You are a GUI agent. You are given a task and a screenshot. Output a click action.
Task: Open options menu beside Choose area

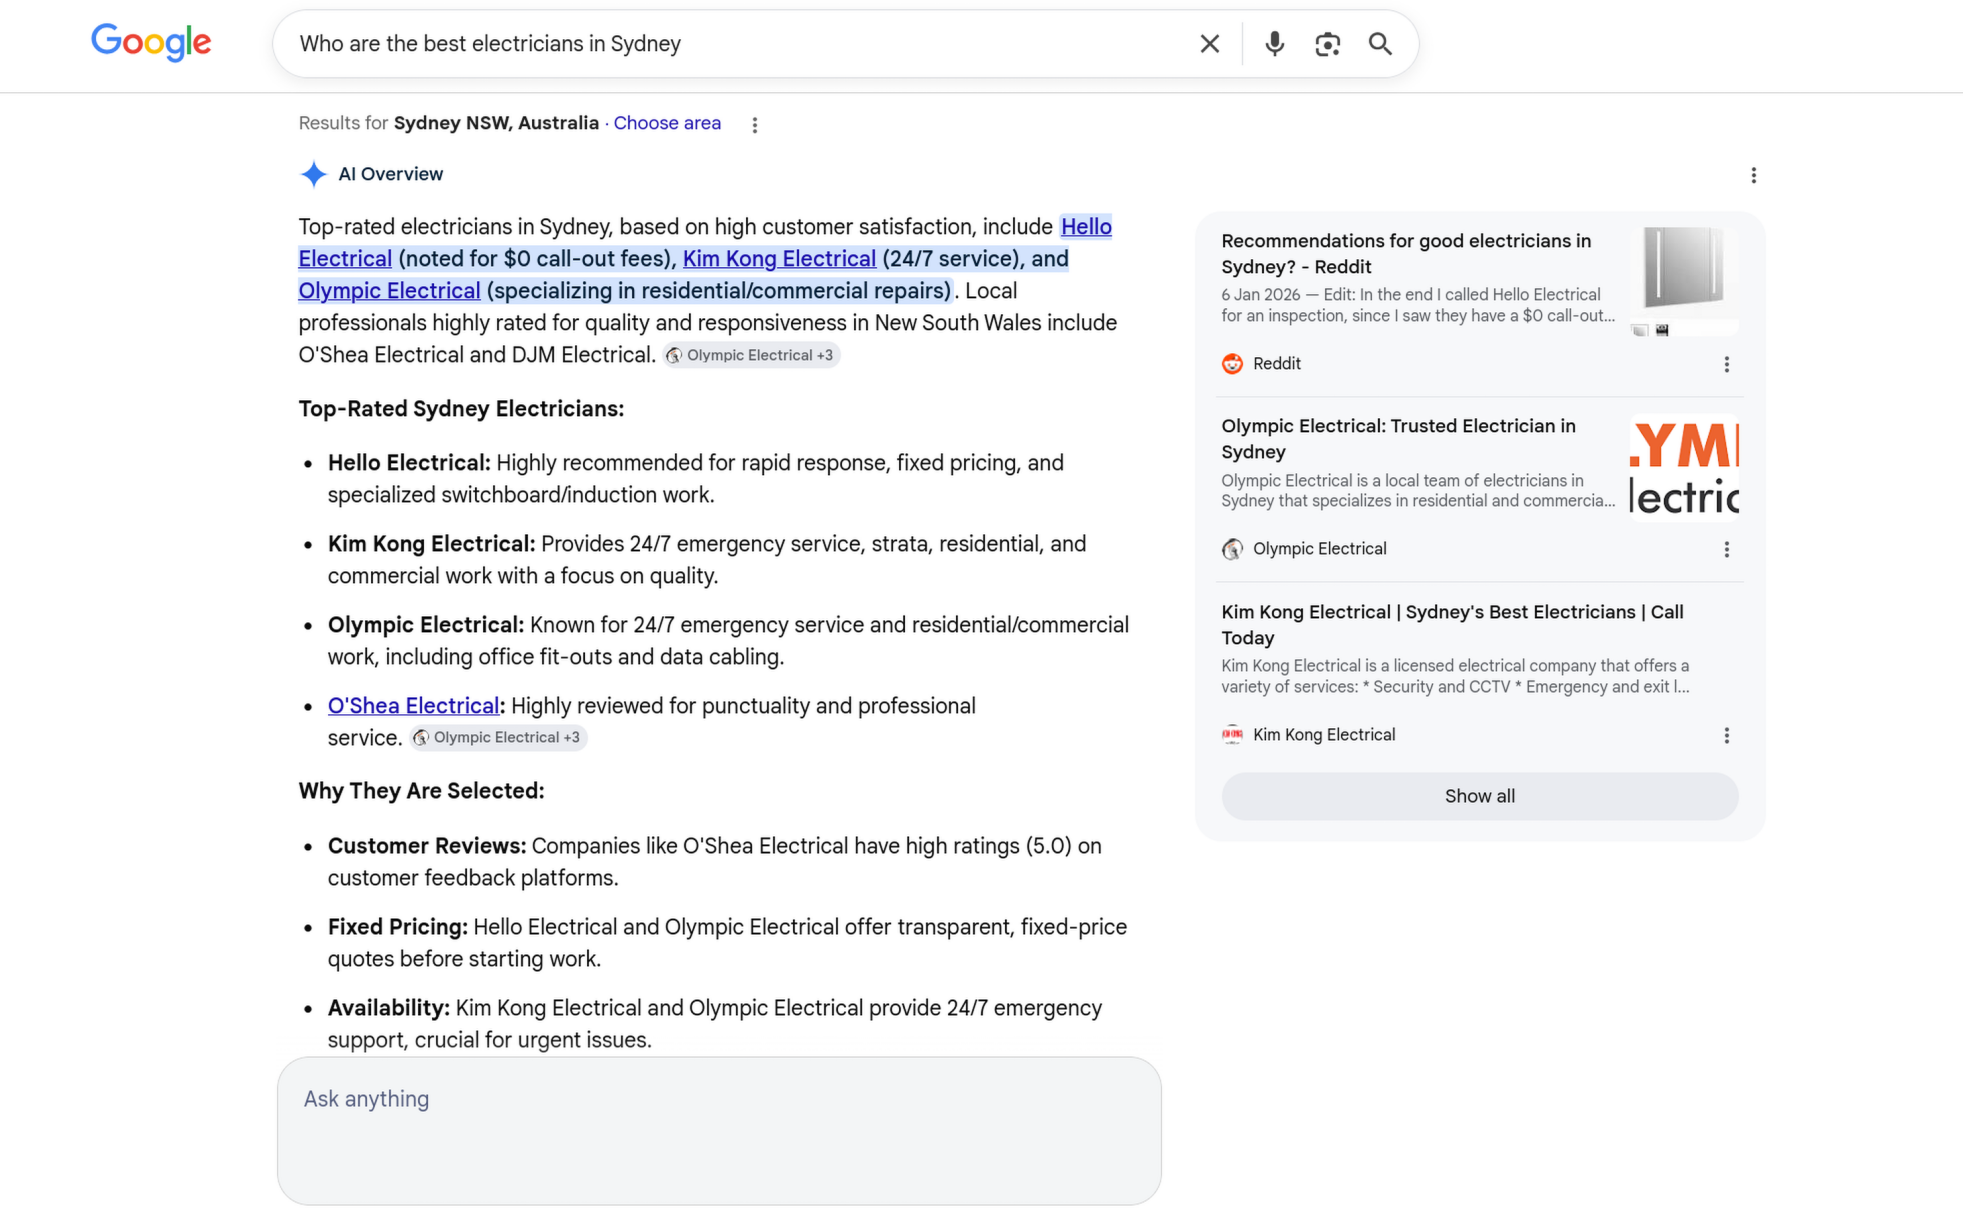coord(755,124)
